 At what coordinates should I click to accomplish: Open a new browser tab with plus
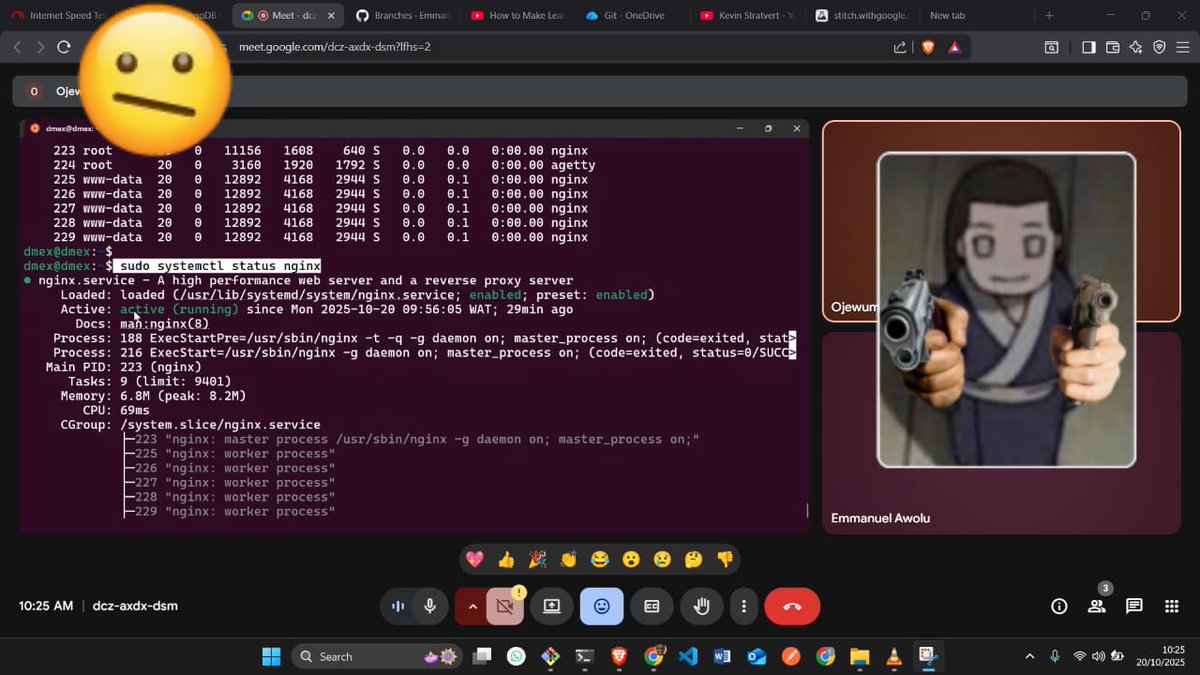pos(1049,15)
